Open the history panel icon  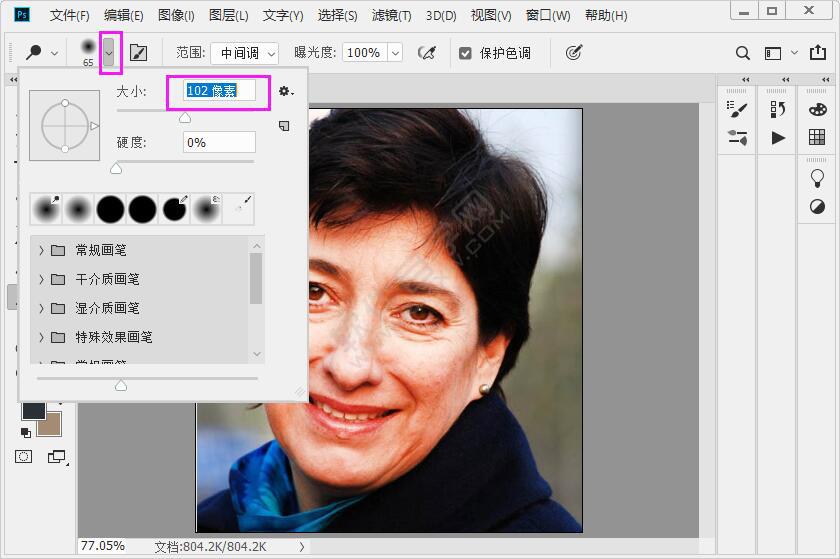coord(778,109)
